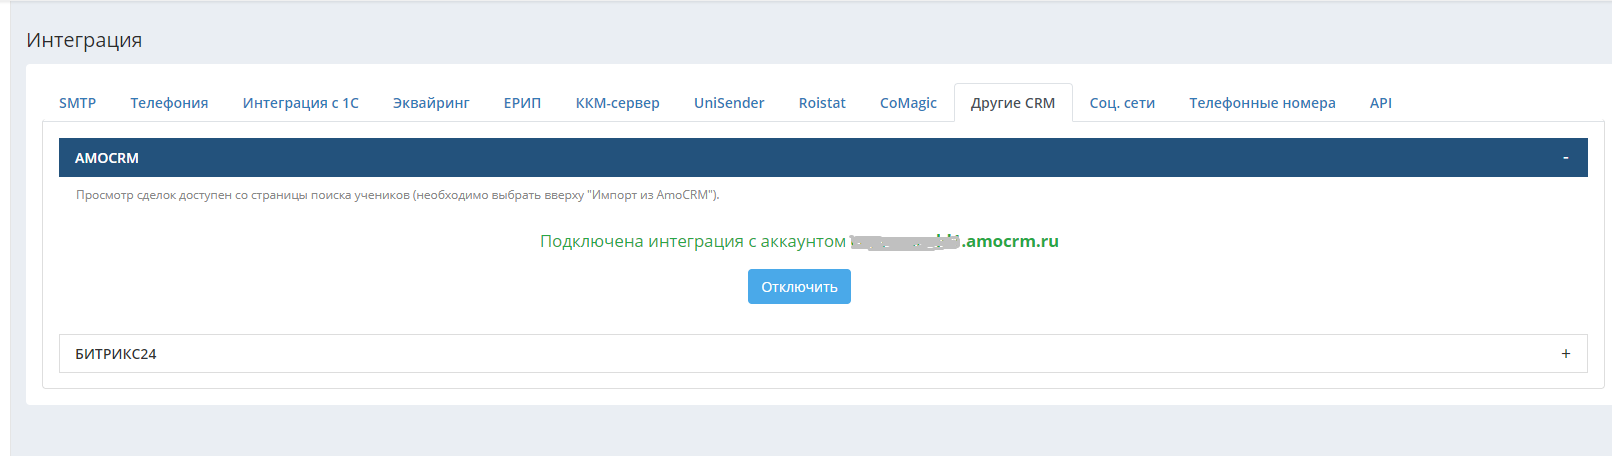Go to the ЕРИП tab
1612x456 pixels.
pyautogui.click(x=522, y=103)
